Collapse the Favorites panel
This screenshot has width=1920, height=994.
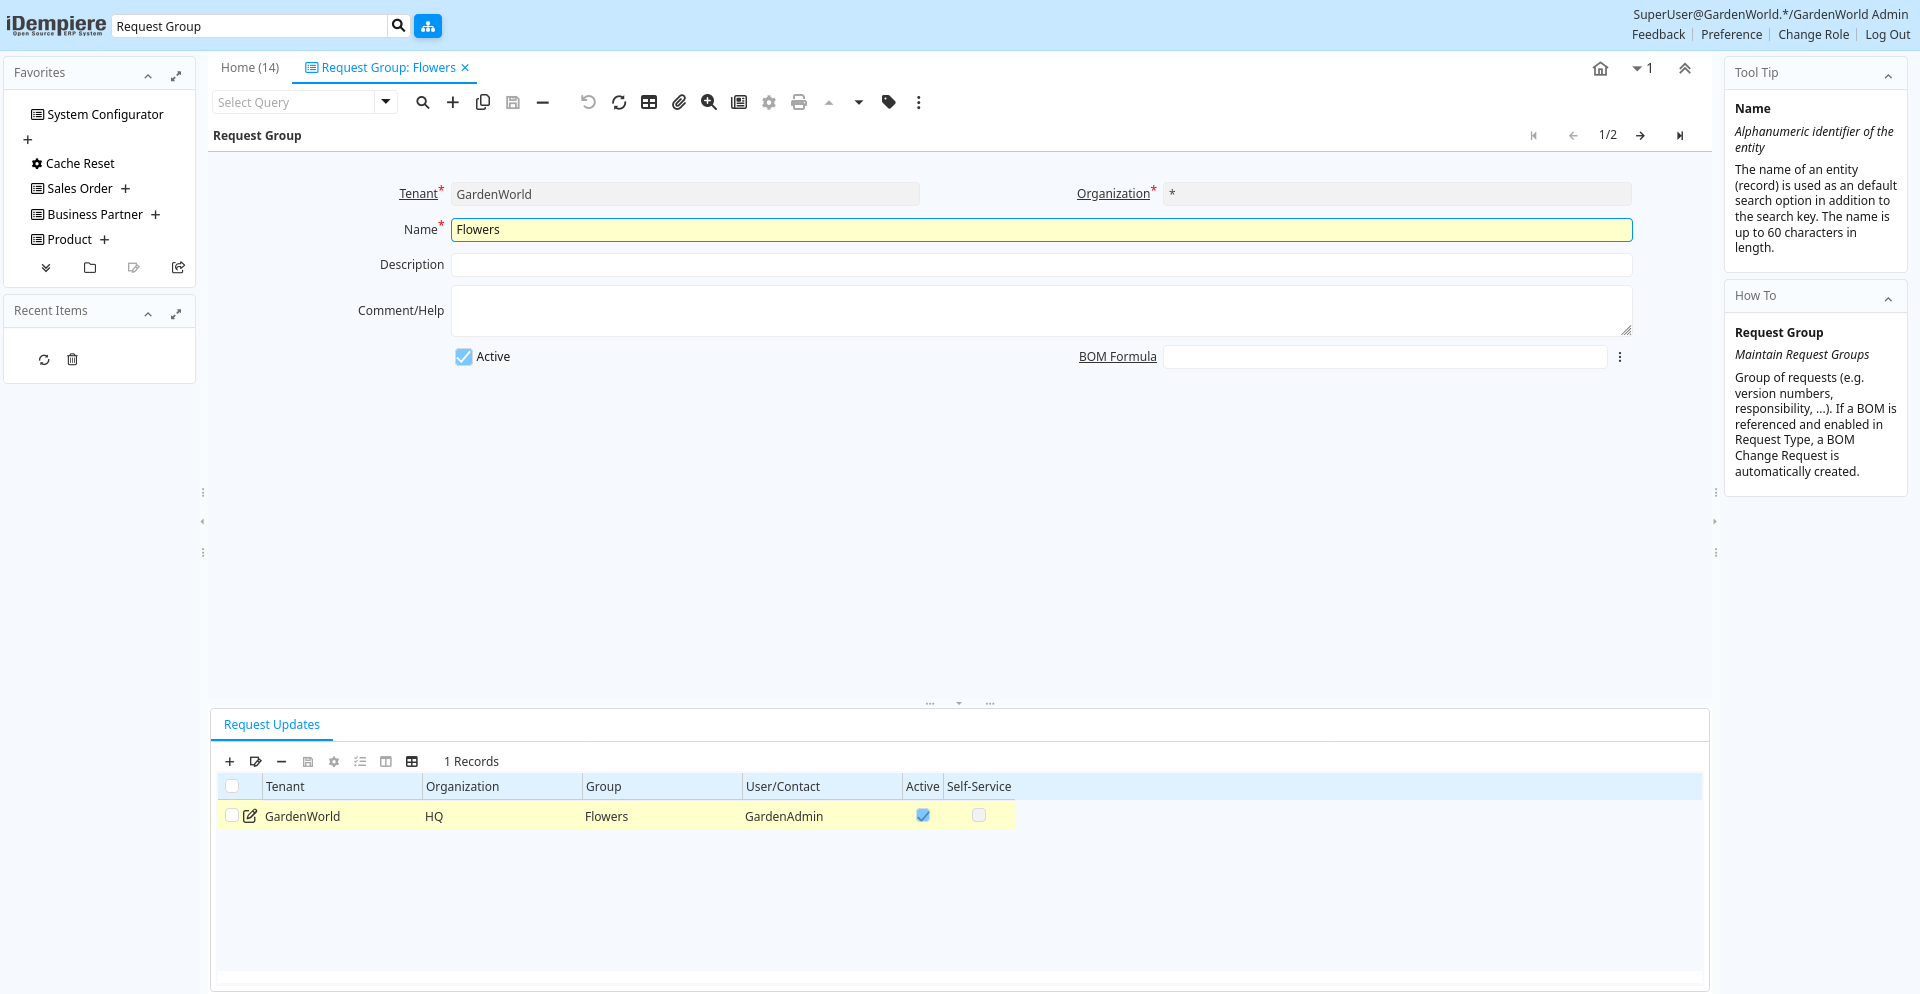point(148,76)
